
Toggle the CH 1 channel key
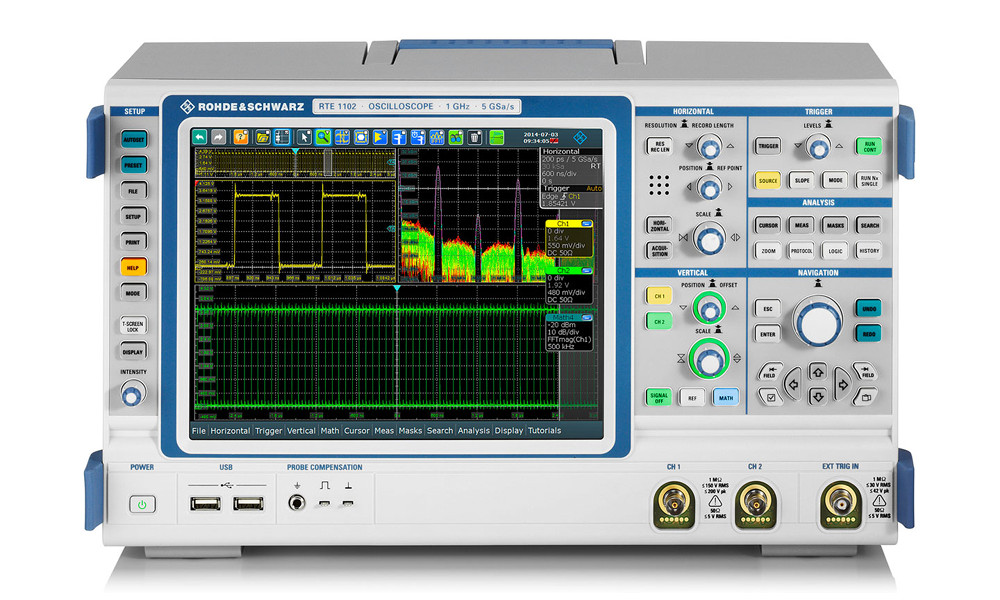659,296
